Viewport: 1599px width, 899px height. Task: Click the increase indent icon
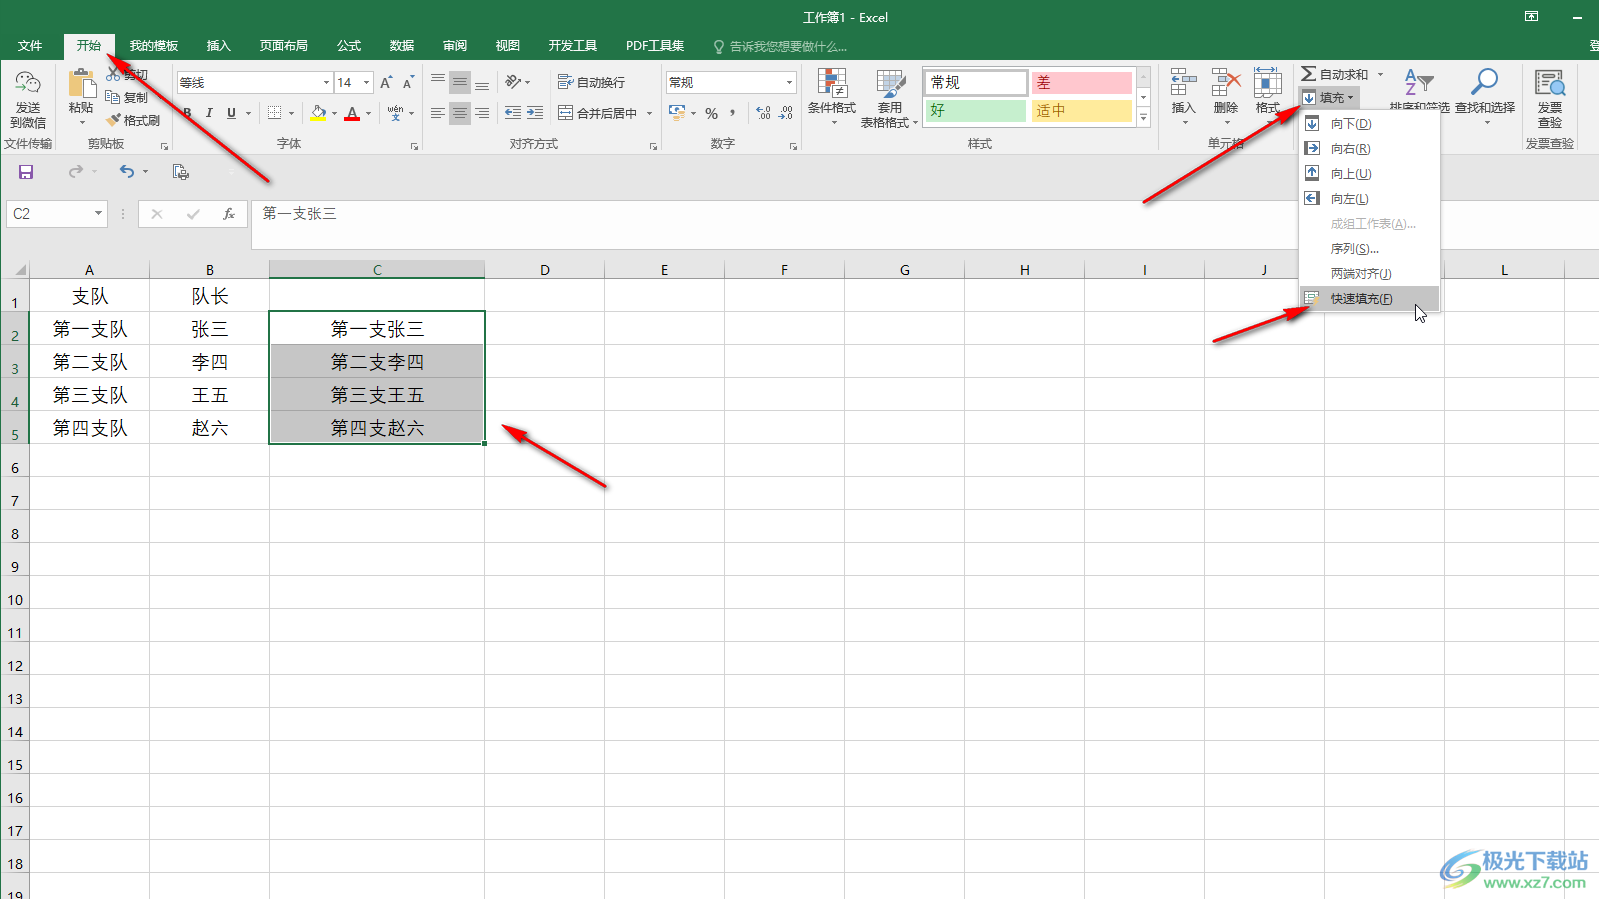(535, 113)
